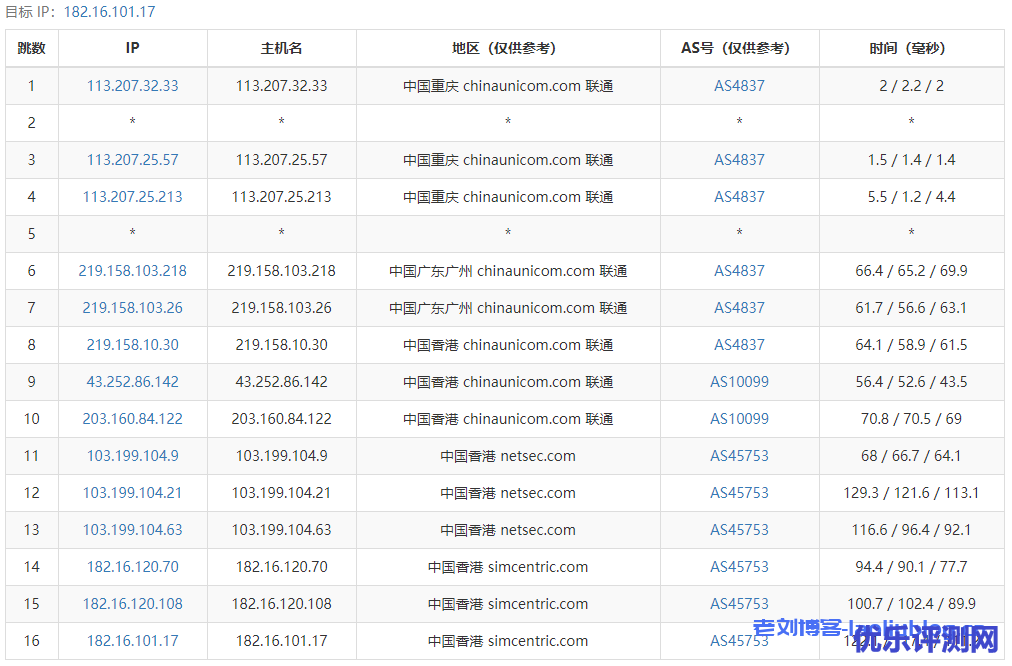Open the 113.207.25.213 IP link
Image resolution: width=1012 pixels, height=666 pixels.
132,197
